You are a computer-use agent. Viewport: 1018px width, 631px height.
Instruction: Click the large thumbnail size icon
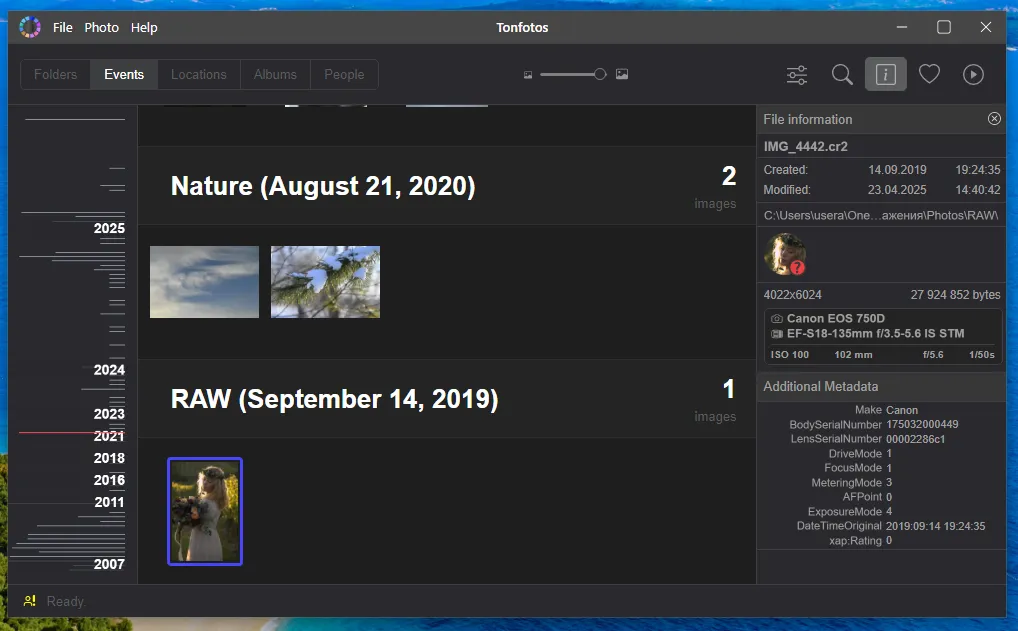coord(622,74)
